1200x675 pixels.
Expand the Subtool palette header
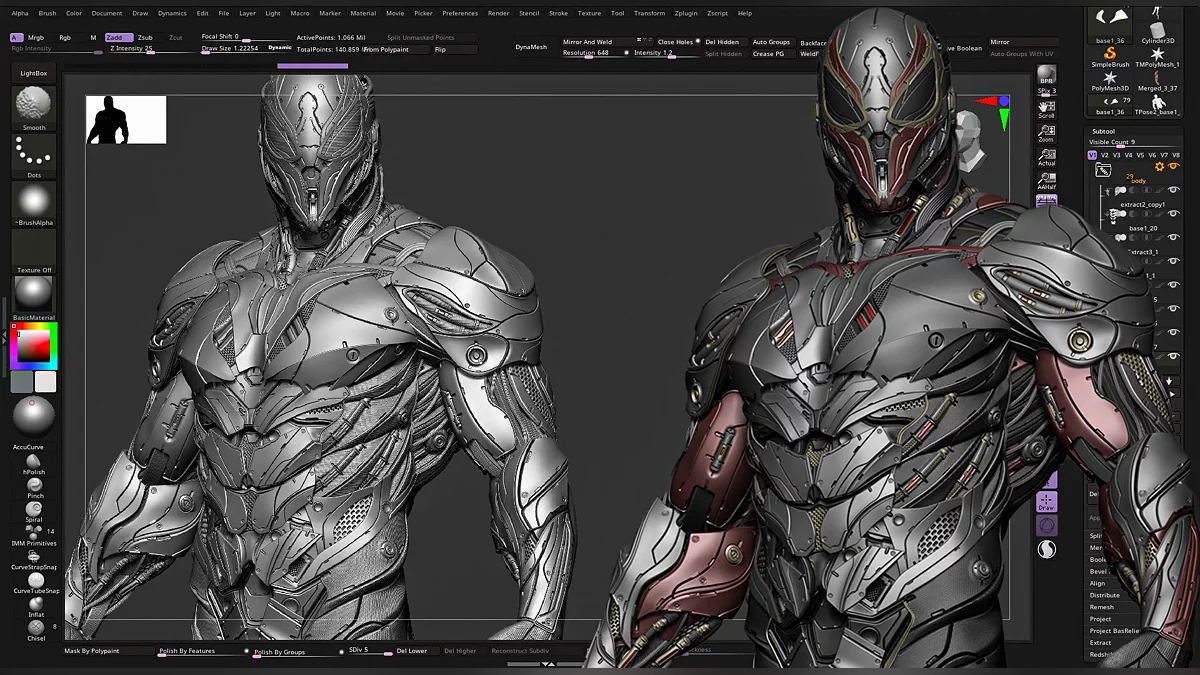point(1103,131)
